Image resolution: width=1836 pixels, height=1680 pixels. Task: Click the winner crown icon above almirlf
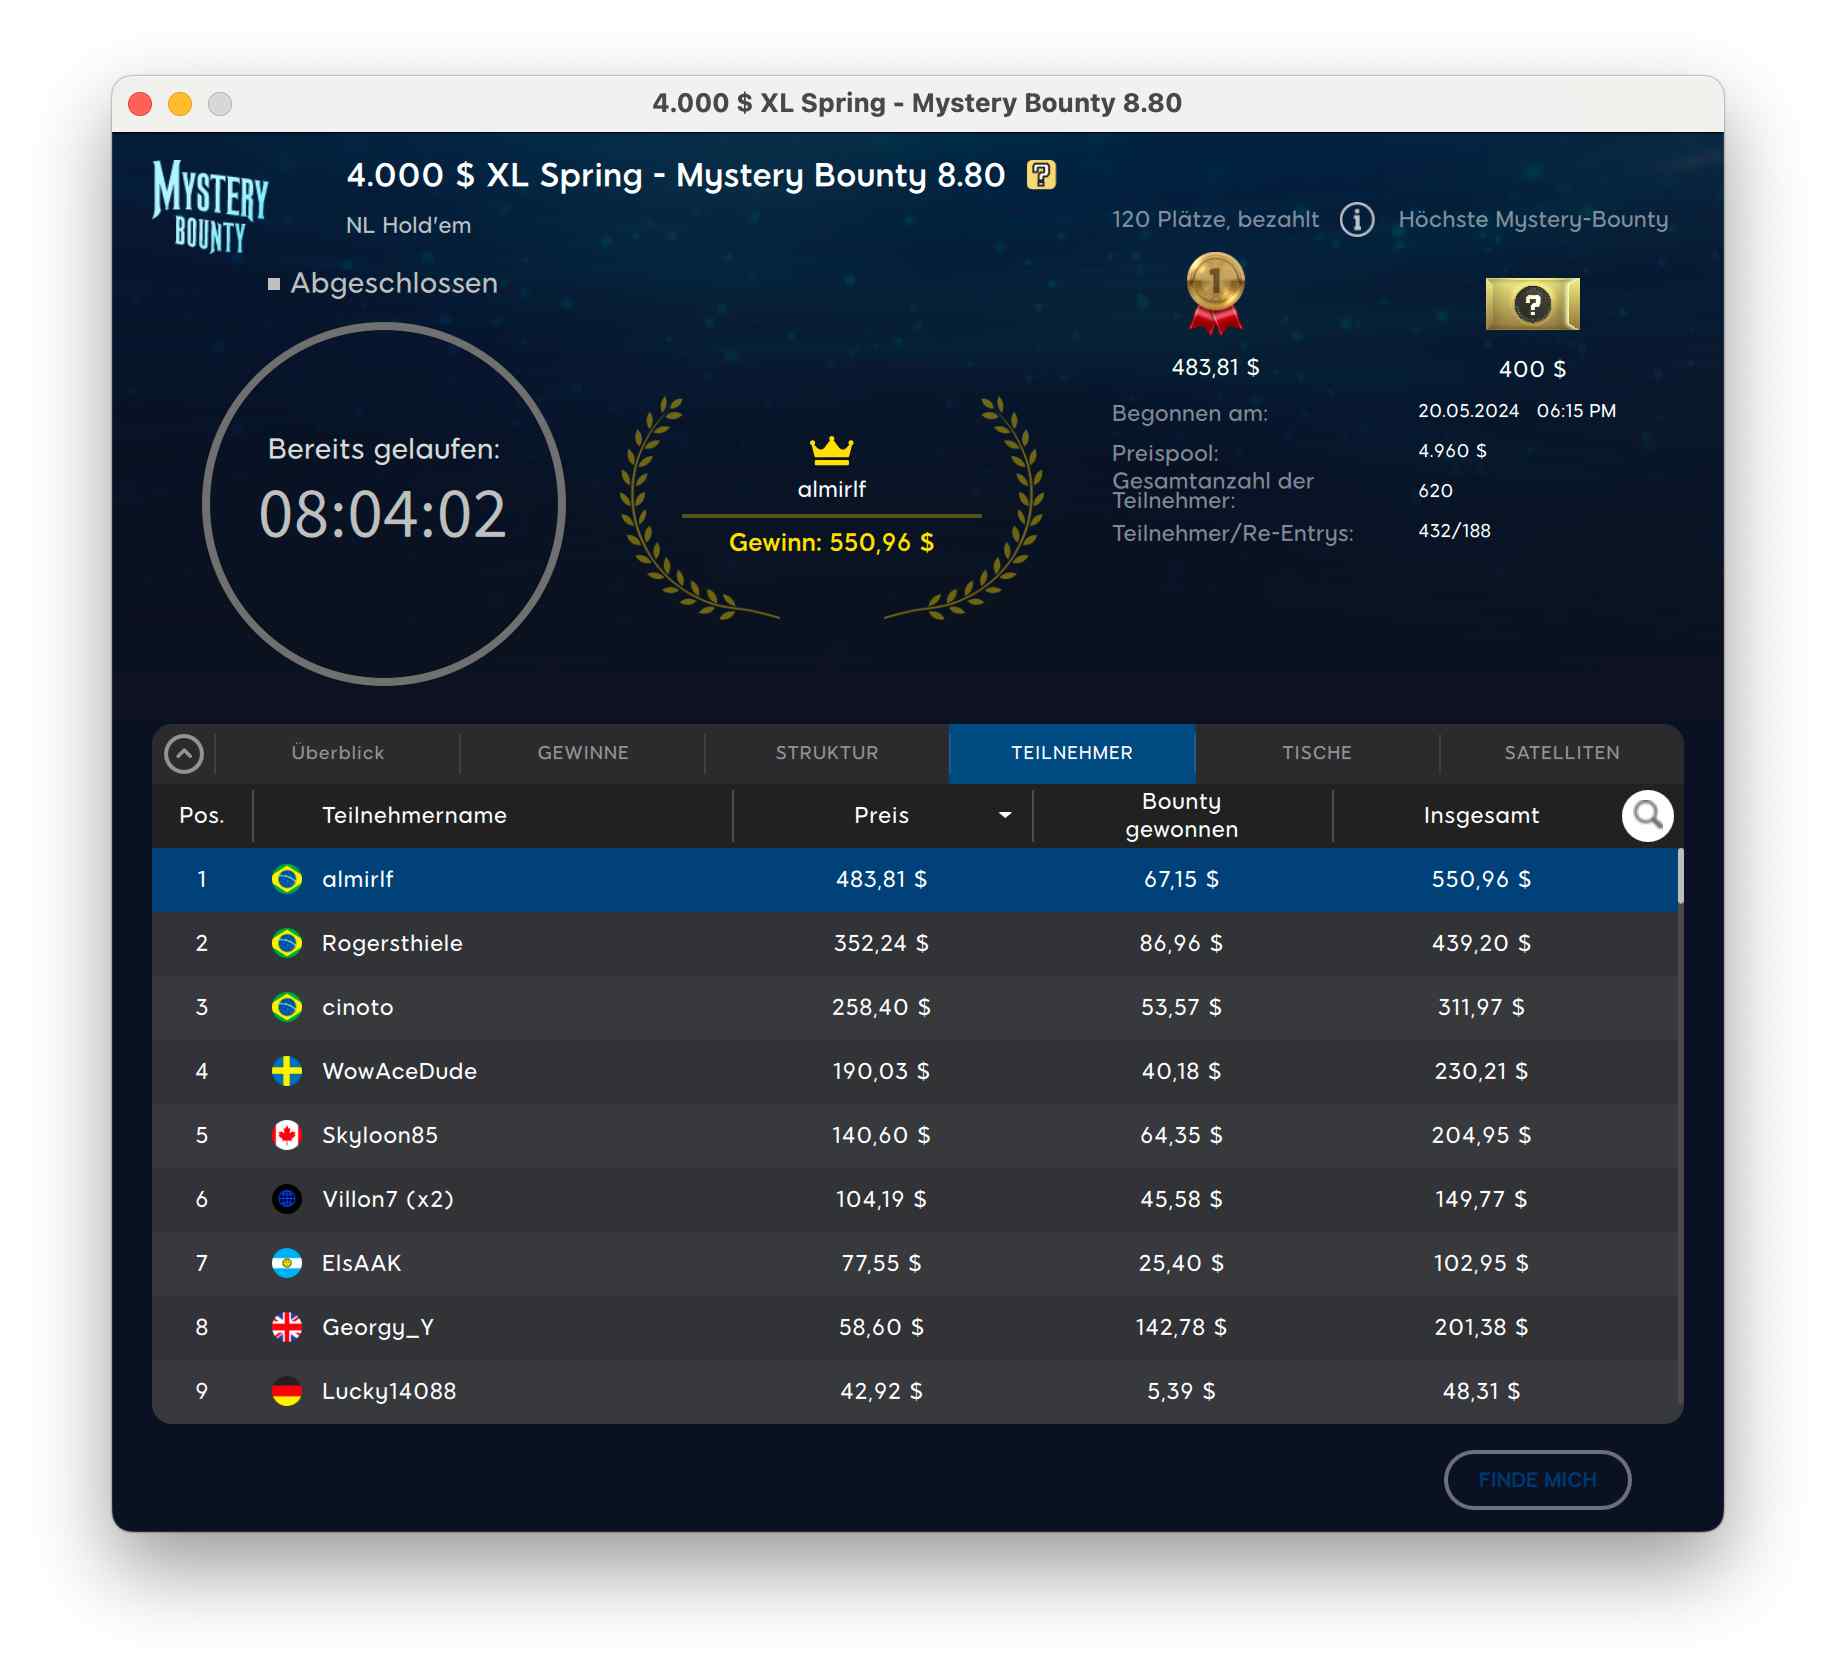tap(831, 451)
